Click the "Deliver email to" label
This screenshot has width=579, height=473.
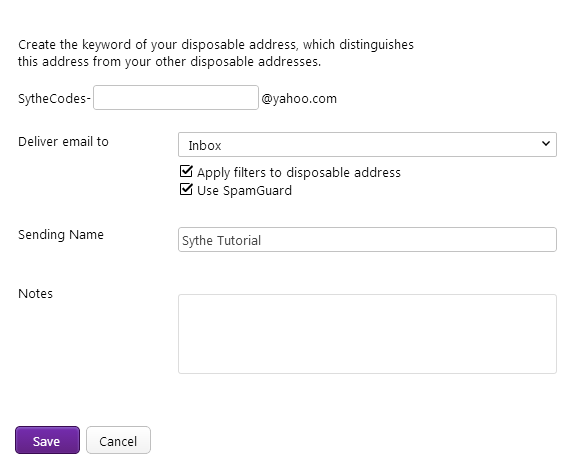click(x=63, y=141)
